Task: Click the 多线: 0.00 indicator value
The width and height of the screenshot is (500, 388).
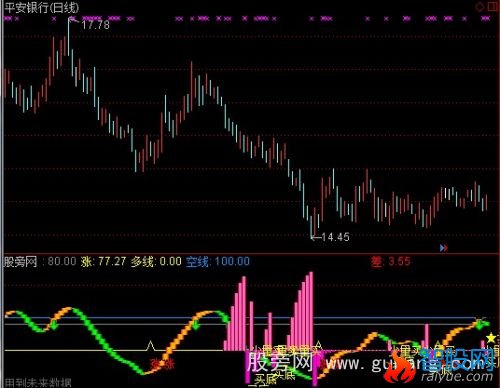Action: 156,261
